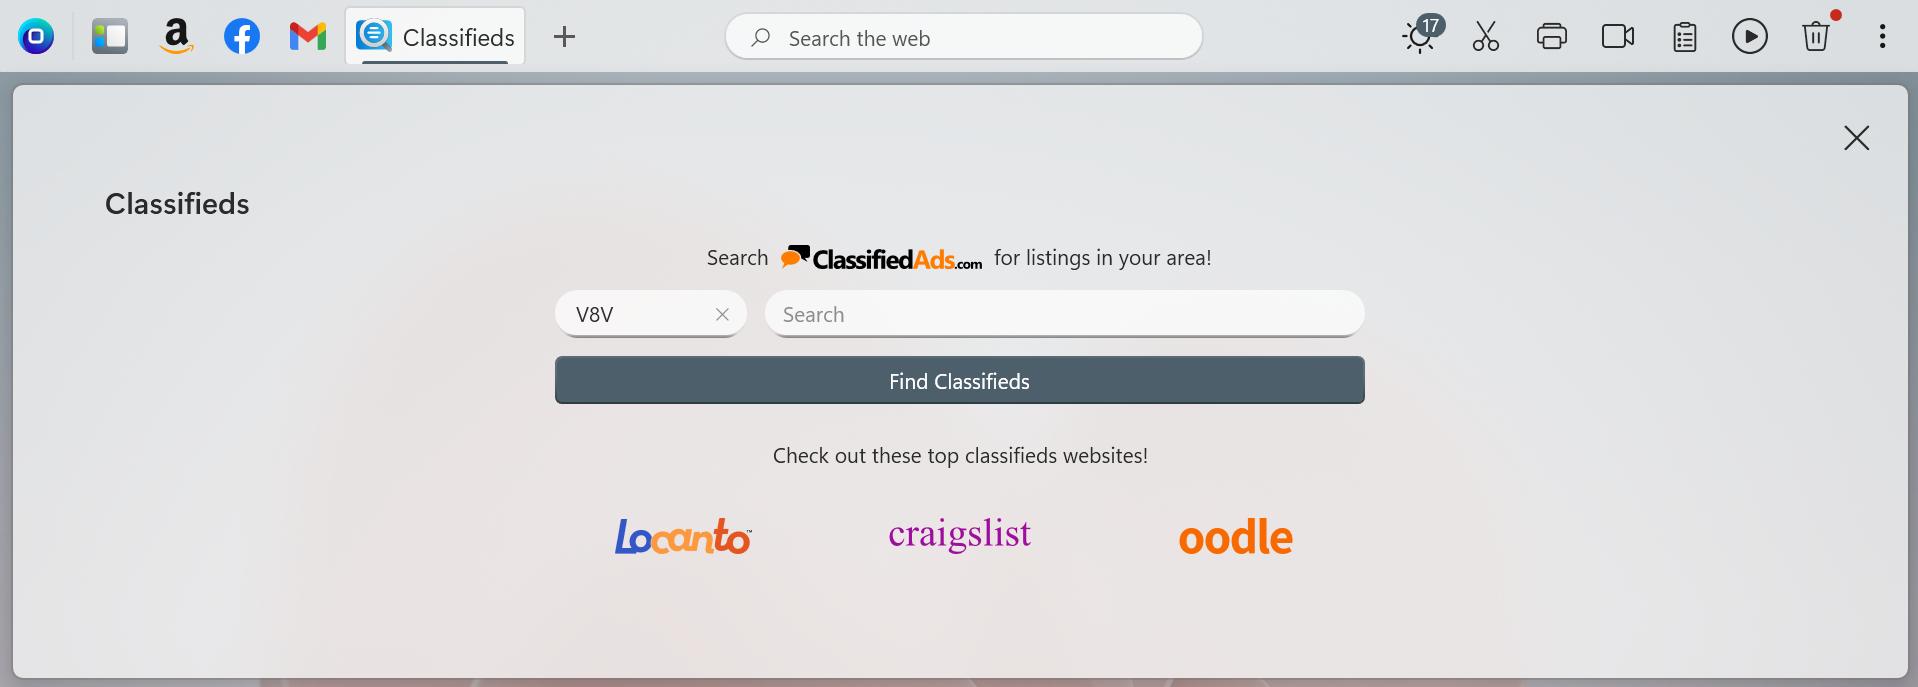Open the weather icon with 17 badge
The height and width of the screenshot is (687, 1918).
point(1422,36)
